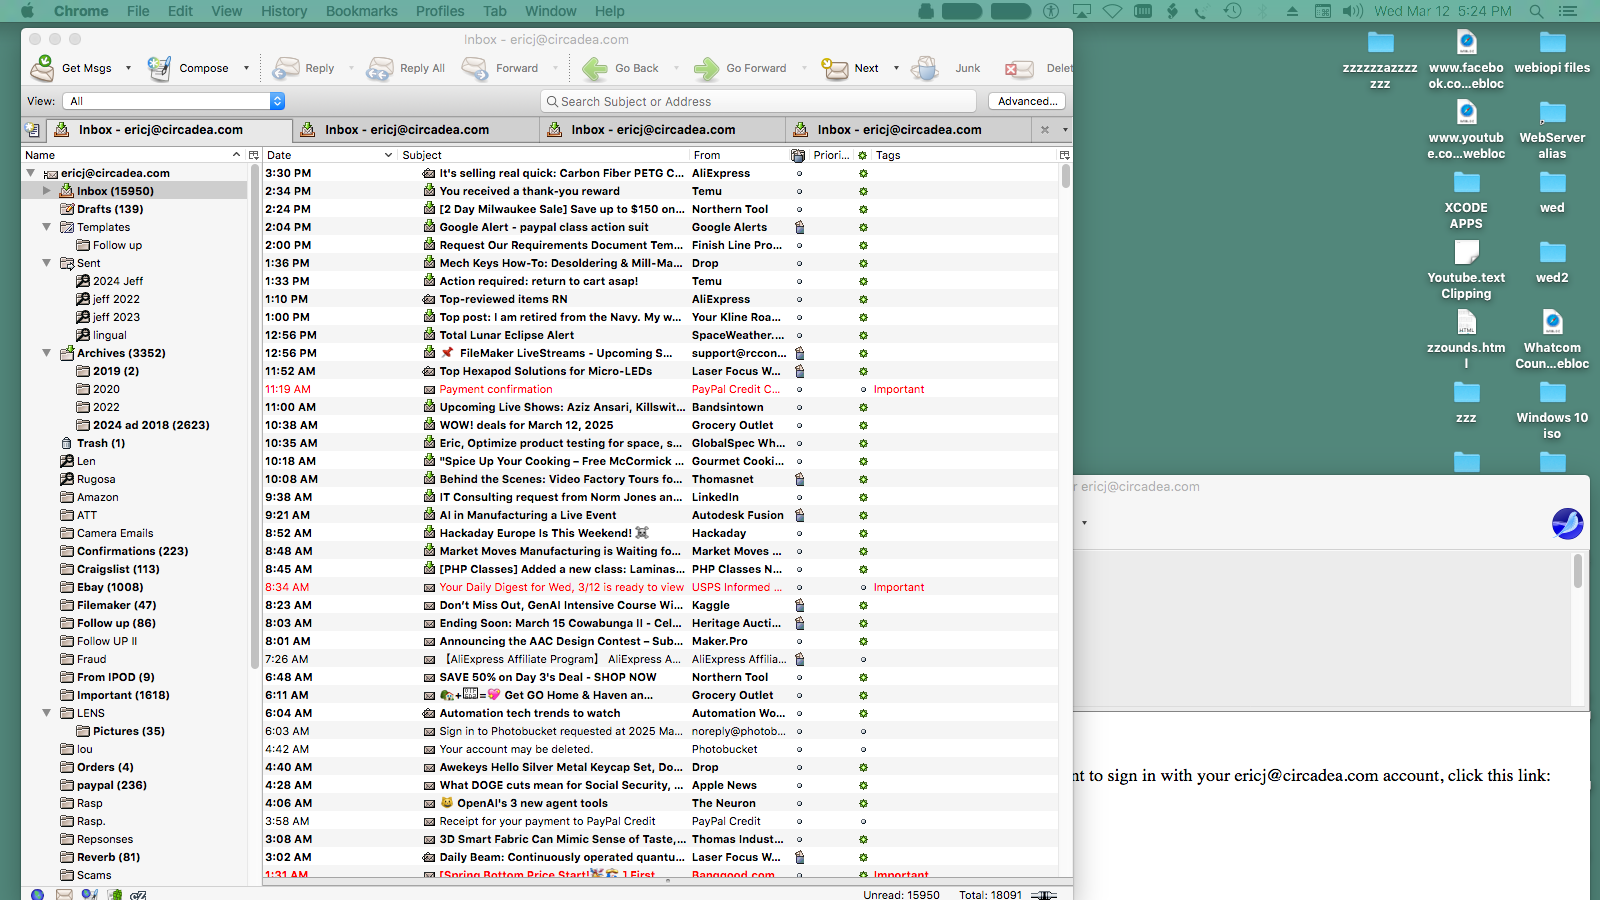Click the Advanced... search button
The width and height of the screenshot is (1600, 900).
tap(1027, 101)
